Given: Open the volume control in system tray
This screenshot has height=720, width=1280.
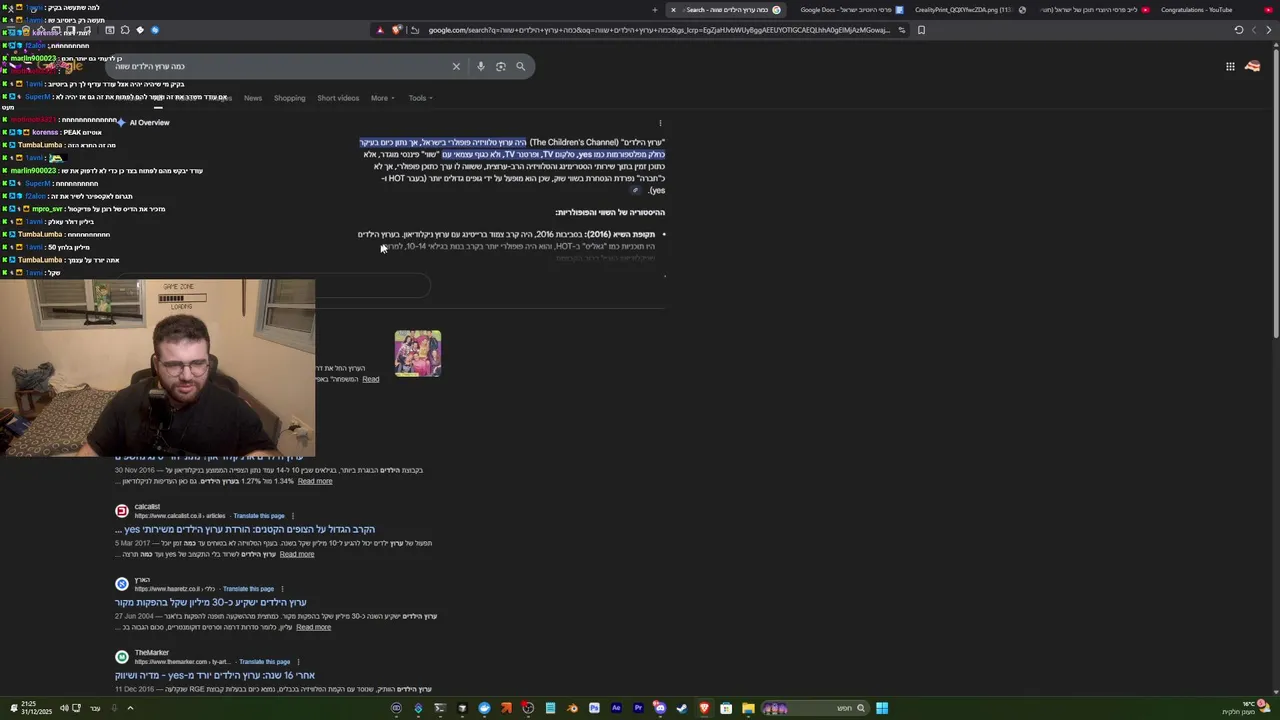Looking at the screenshot, I should click(64, 708).
